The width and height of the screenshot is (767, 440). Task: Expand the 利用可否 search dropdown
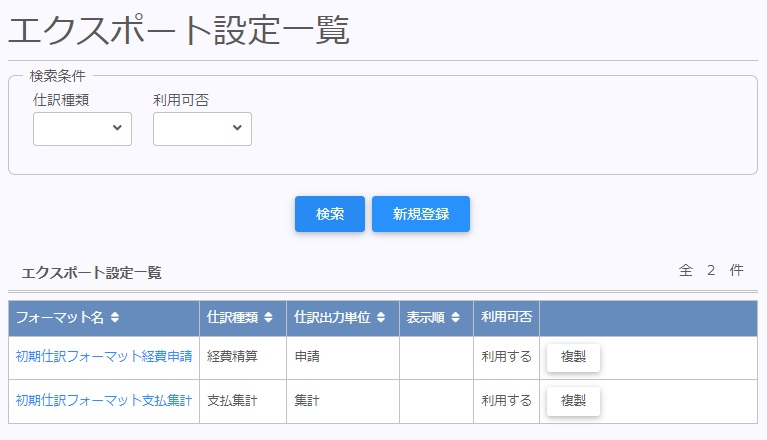[x=202, y=128]
